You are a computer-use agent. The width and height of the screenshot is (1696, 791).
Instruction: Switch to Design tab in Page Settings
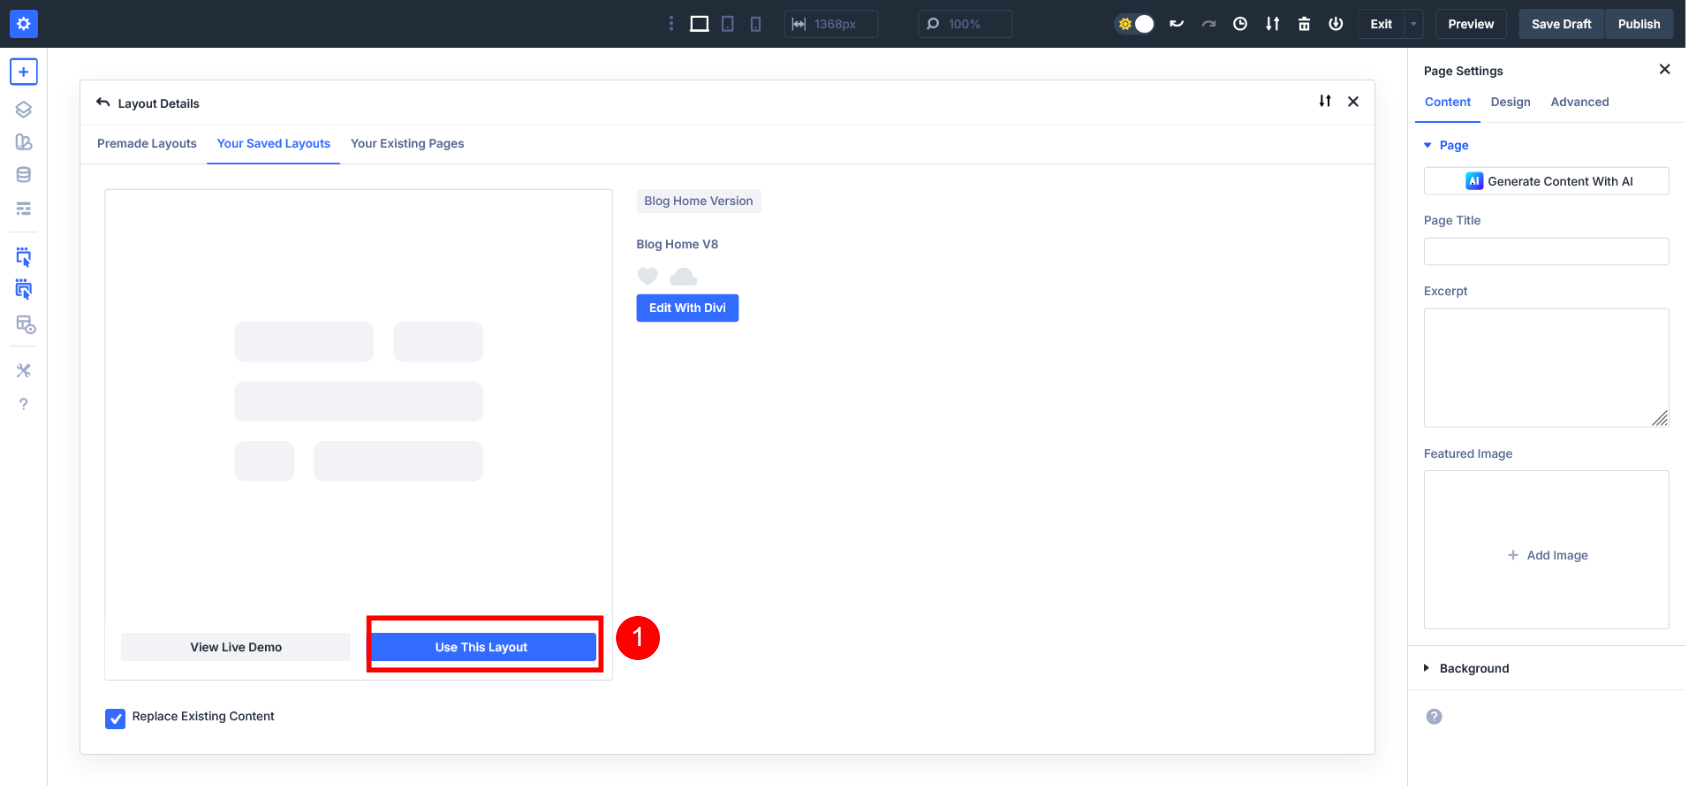pos(1510,102)
